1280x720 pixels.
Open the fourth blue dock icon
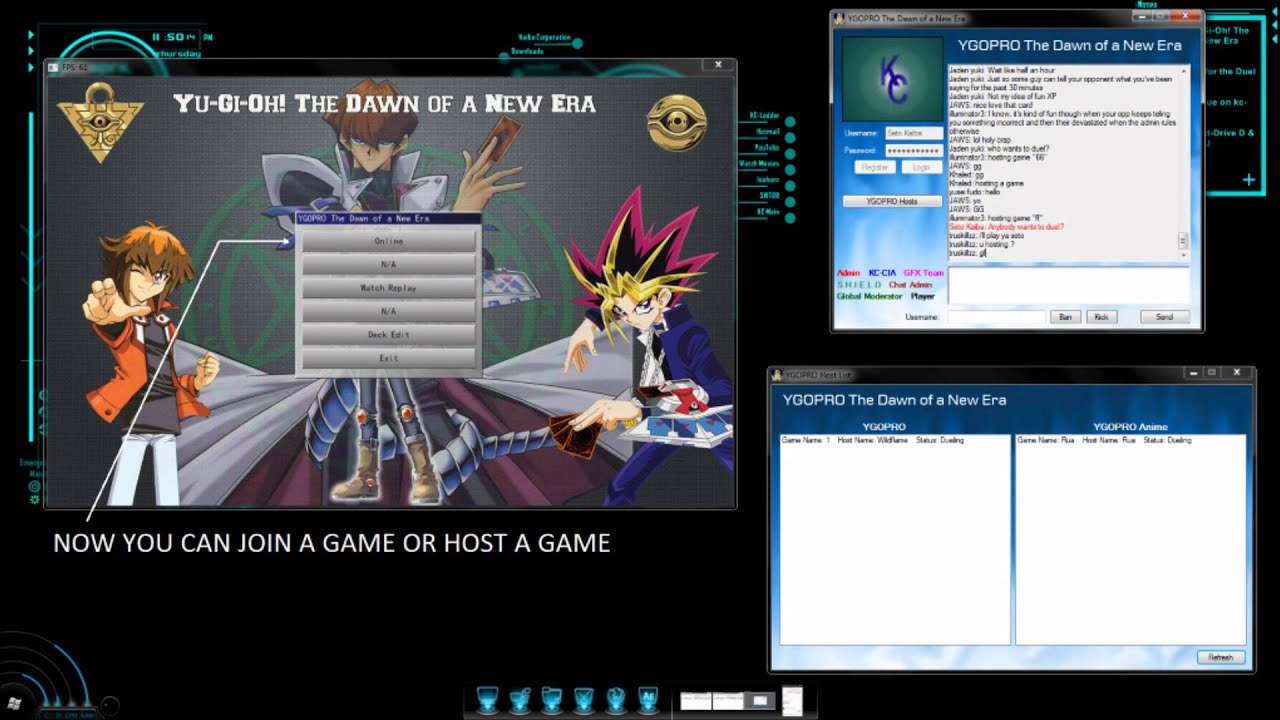[584, 699]
